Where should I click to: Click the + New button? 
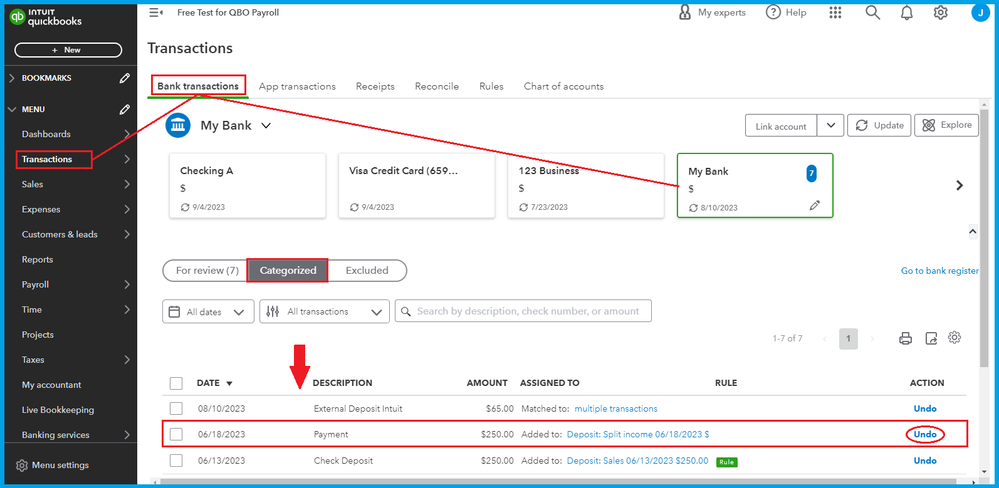point(68,50)
